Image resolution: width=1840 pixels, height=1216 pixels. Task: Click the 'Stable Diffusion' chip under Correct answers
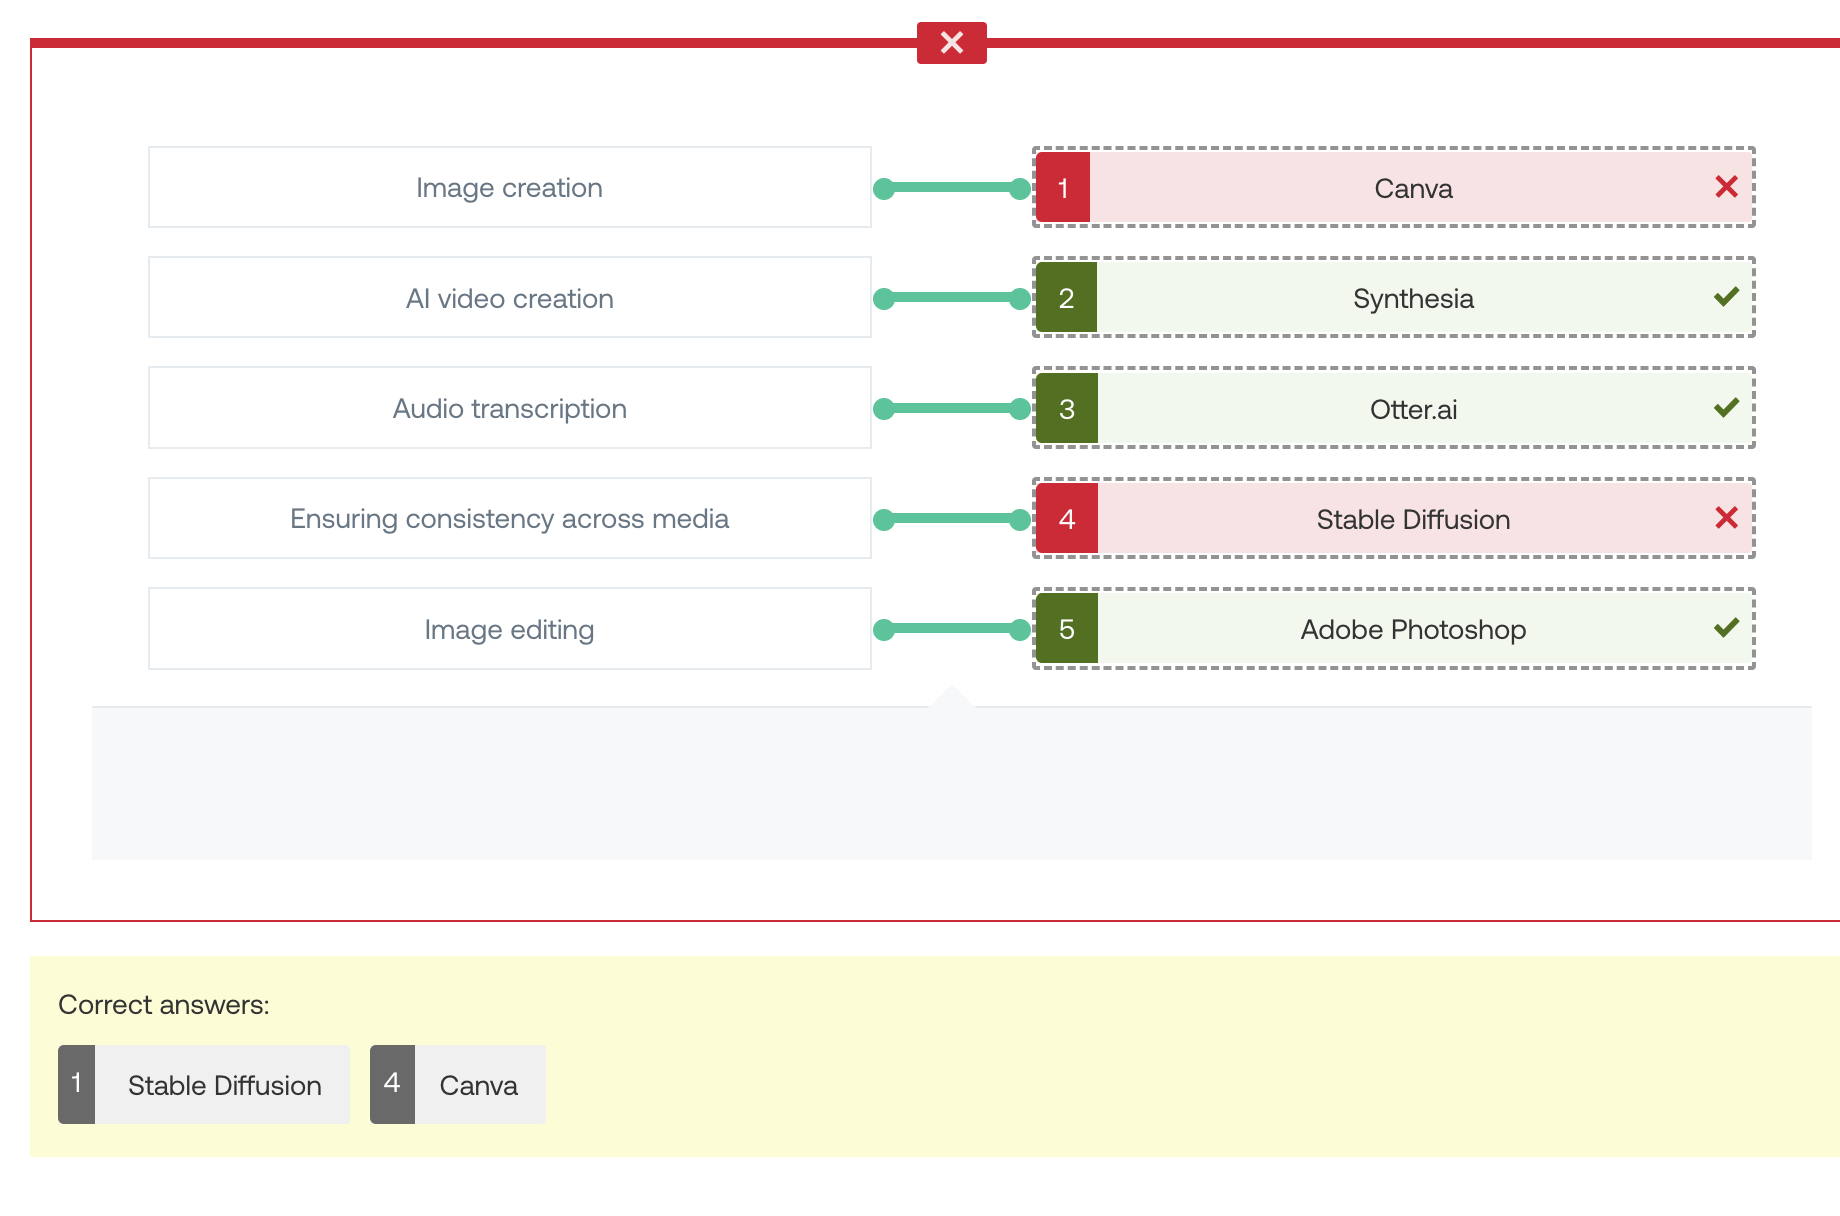point(204,1085)
